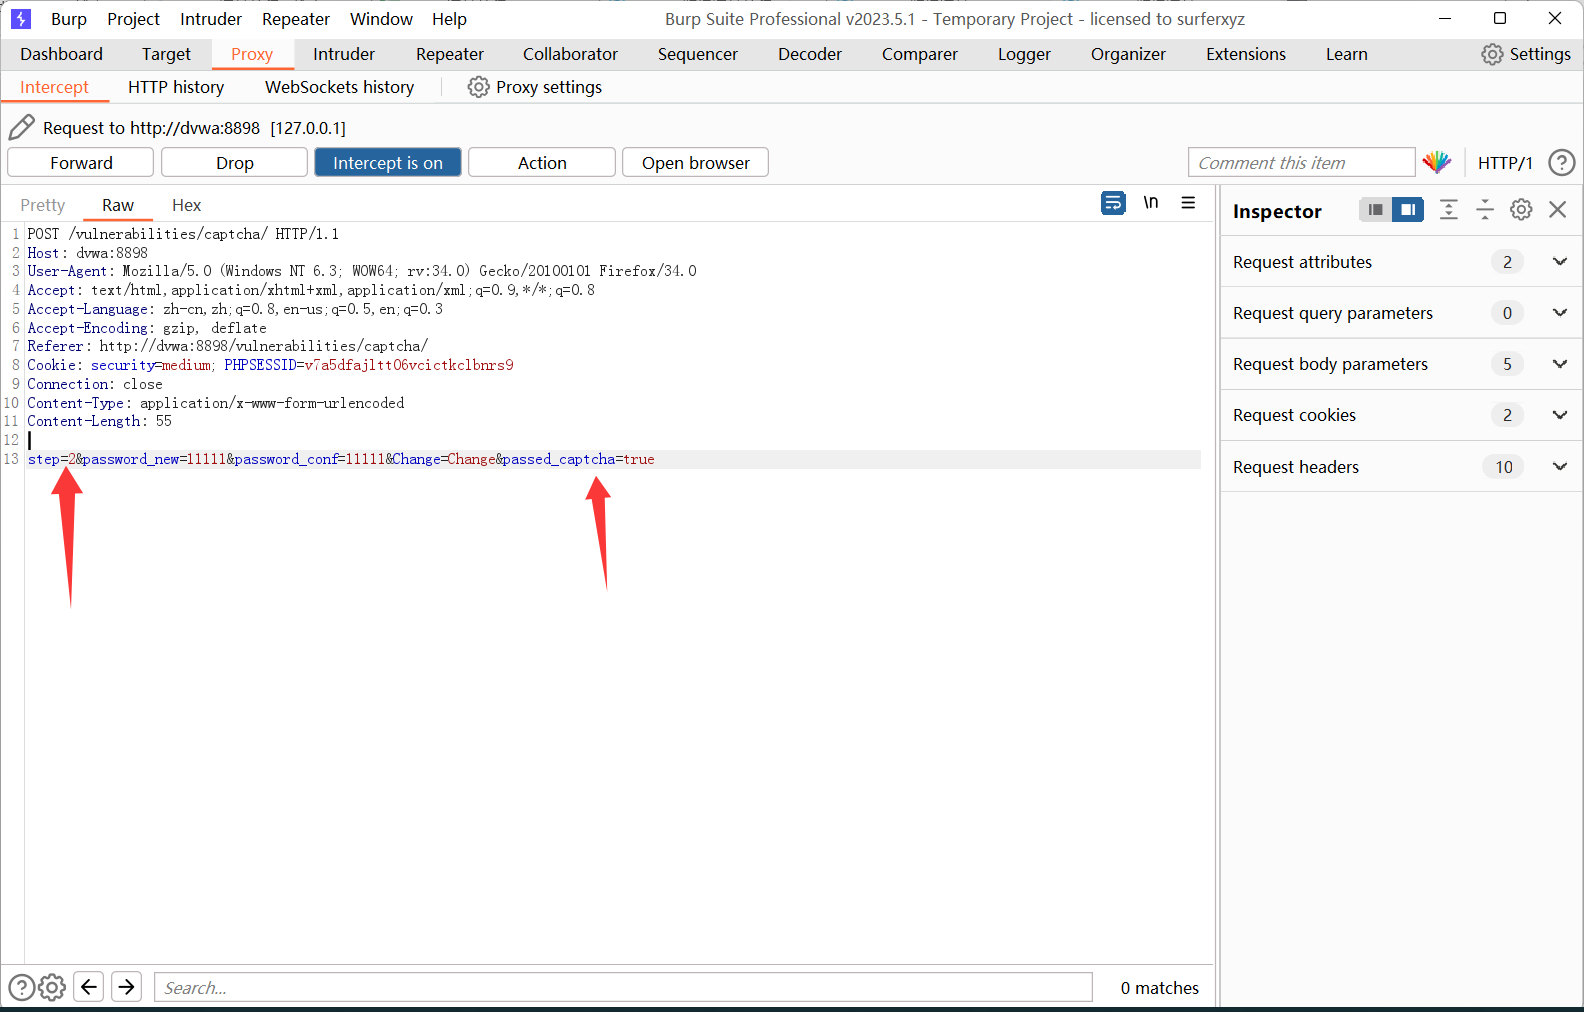Switch to the Decoder tab
Viewport: 1584px width, 1012px height.
[810, 54]
